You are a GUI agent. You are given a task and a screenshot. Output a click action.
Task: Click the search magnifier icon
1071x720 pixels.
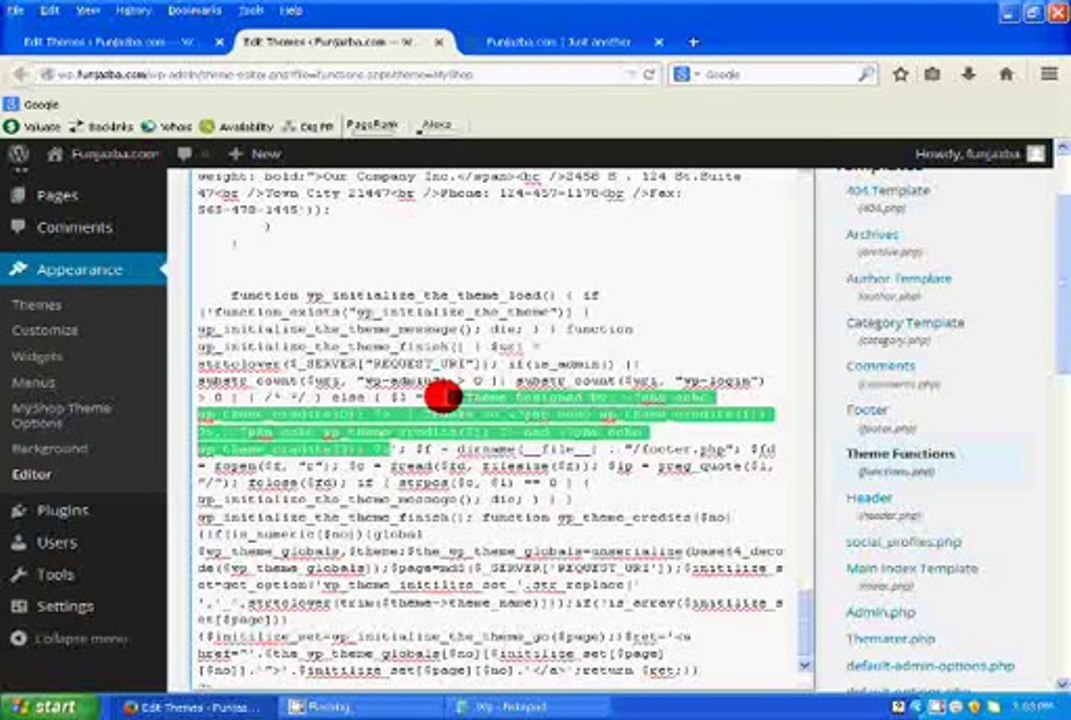coord(865,74)
